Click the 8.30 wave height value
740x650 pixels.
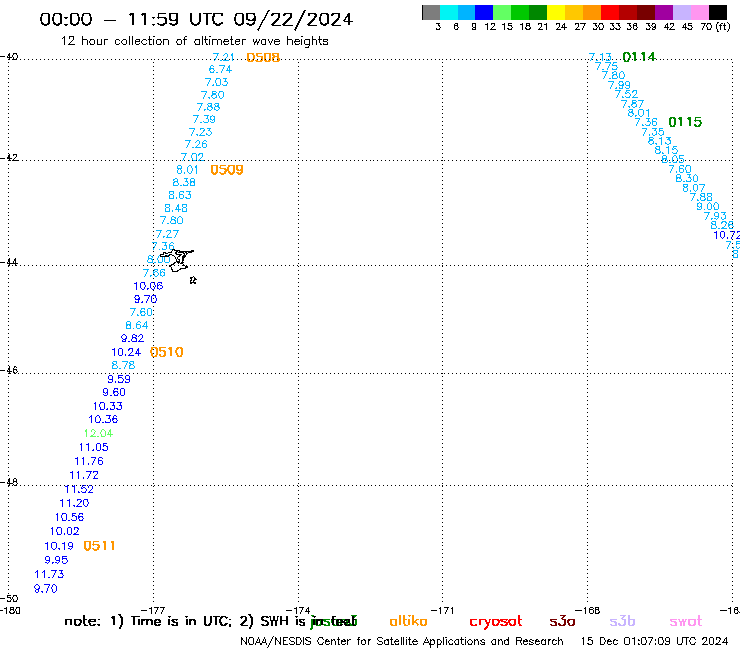click(687, 178)
